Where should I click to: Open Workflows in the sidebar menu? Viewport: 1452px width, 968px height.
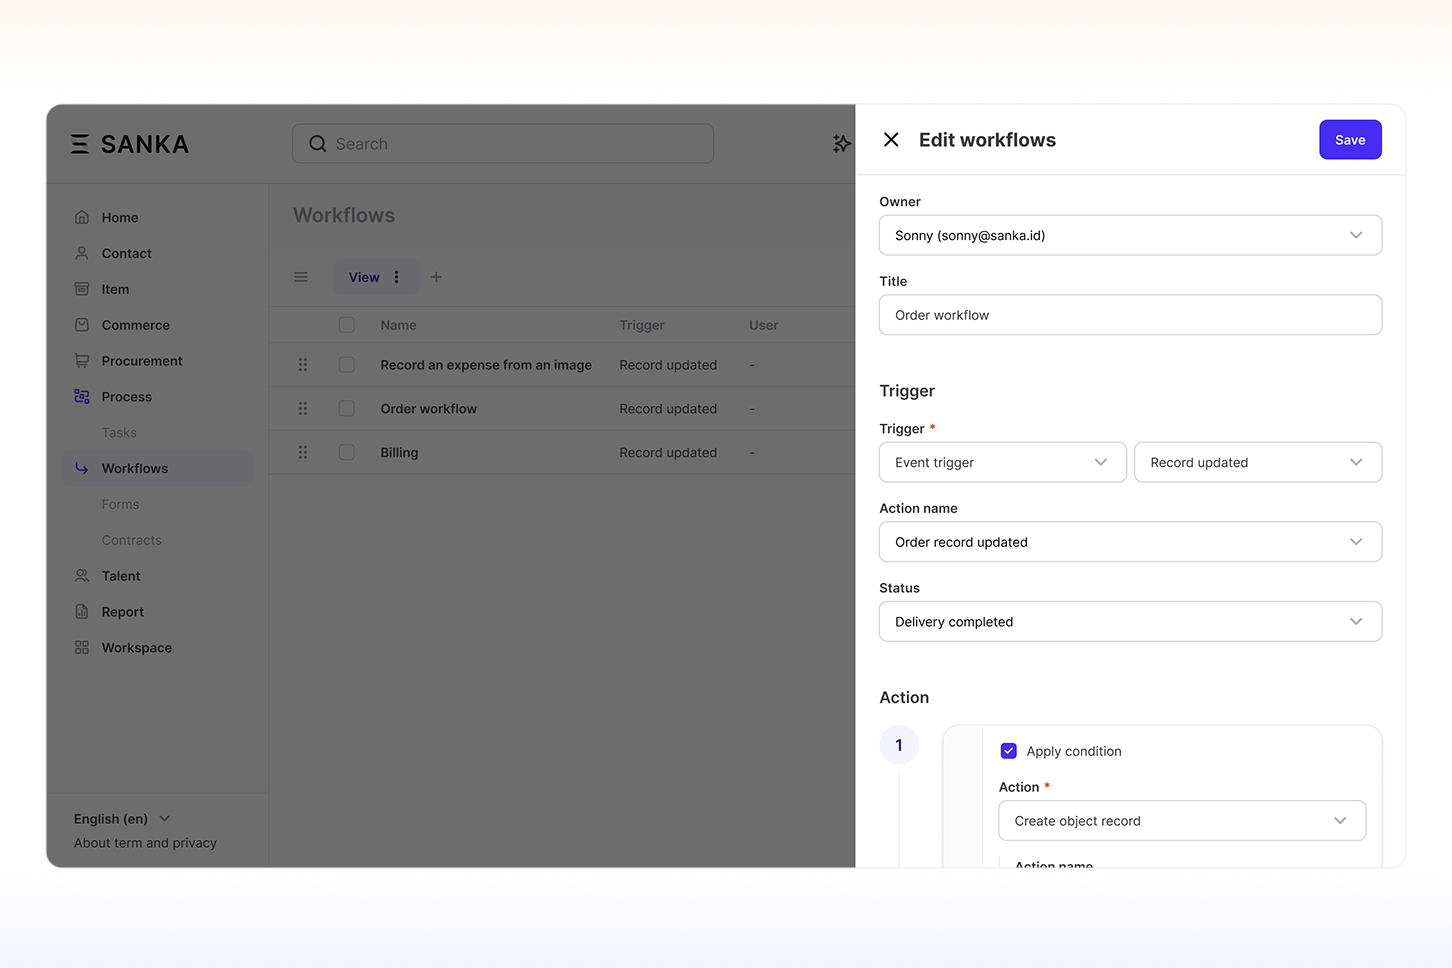(x=135, y=469)
